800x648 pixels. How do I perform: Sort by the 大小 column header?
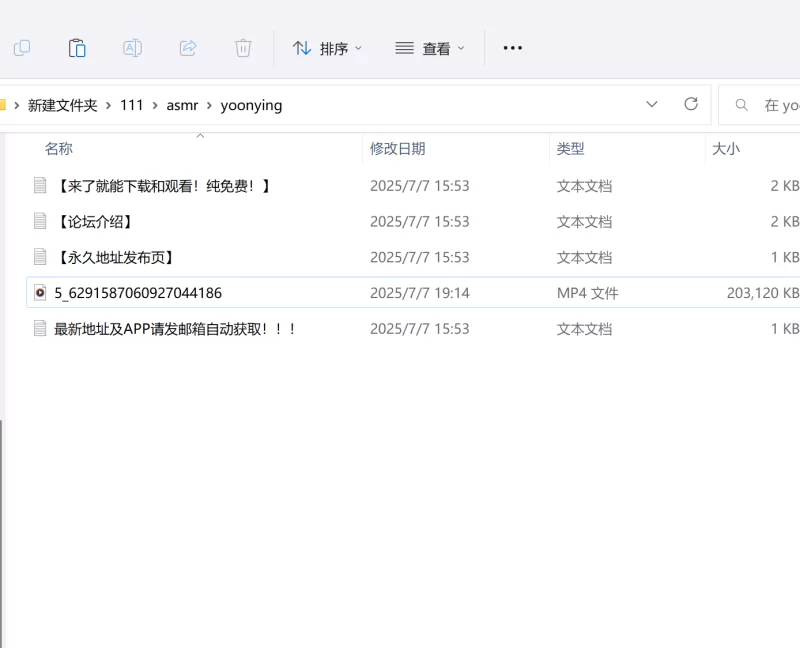(x=726, y=148)
